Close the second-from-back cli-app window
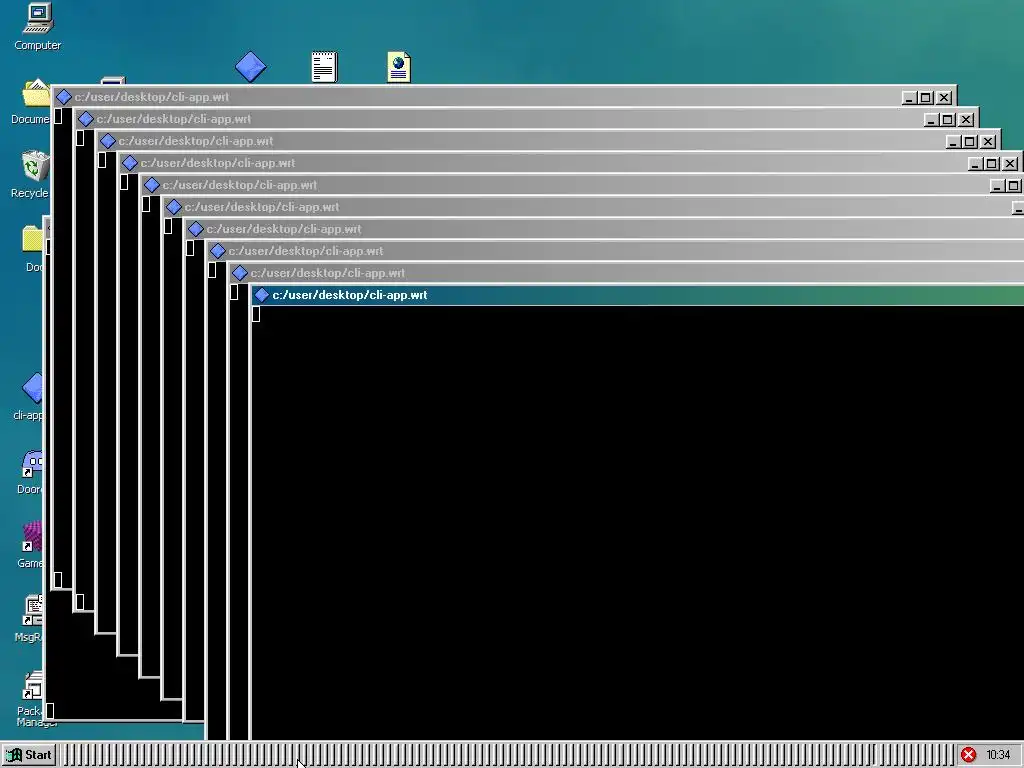This screenshot has width=1024, height=768. [x=967, y=120]
